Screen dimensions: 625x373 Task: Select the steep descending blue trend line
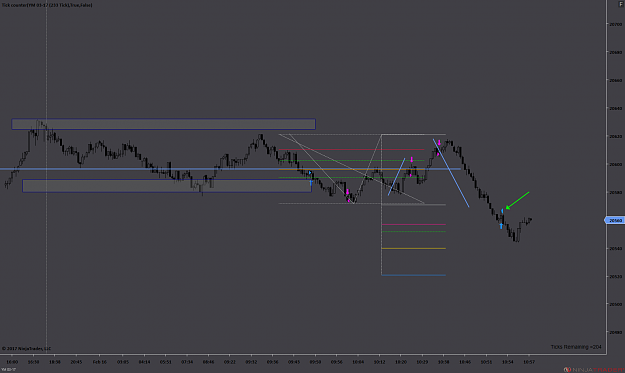[x=451, y=173]
